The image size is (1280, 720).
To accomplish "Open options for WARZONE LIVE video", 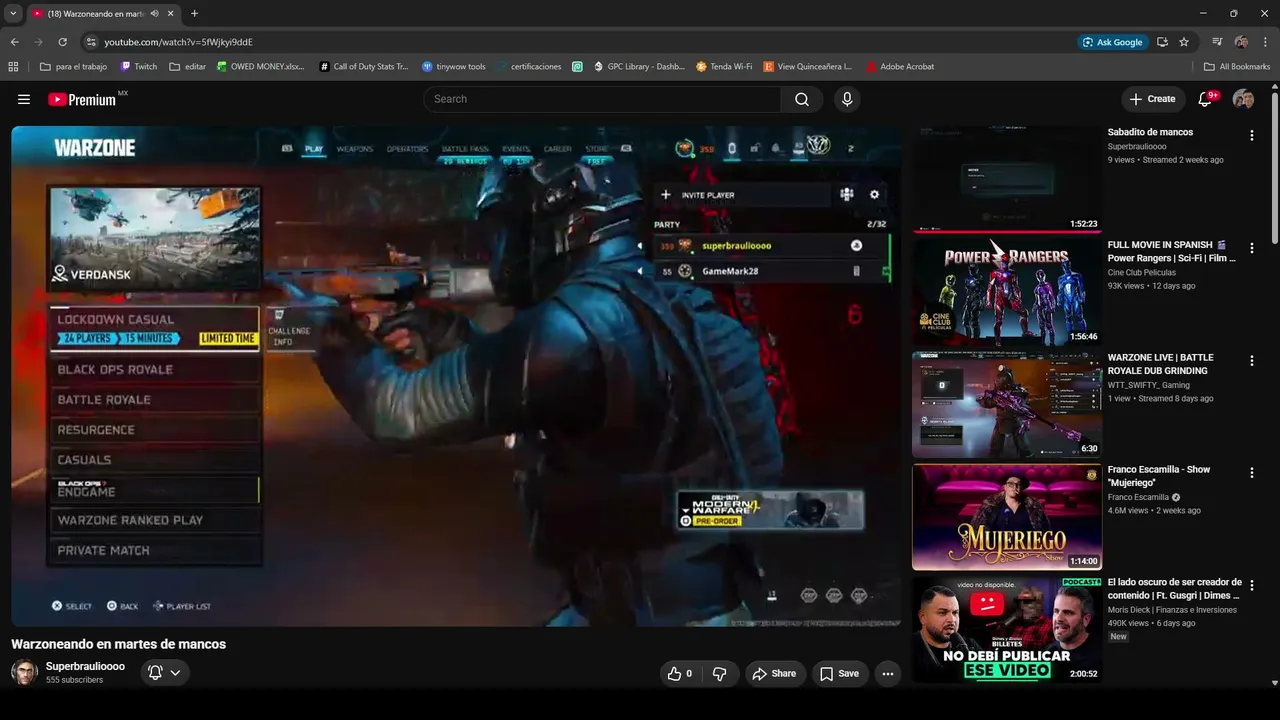I will pyautogui.click(x=1252, y=361).
